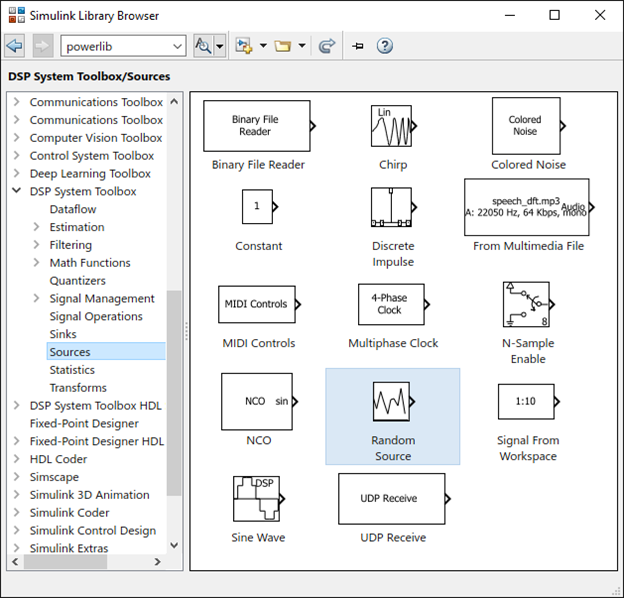This screenshot has height=598, width=624.
Task: Open the folder dropdown arrow
Action: [302, 46]
